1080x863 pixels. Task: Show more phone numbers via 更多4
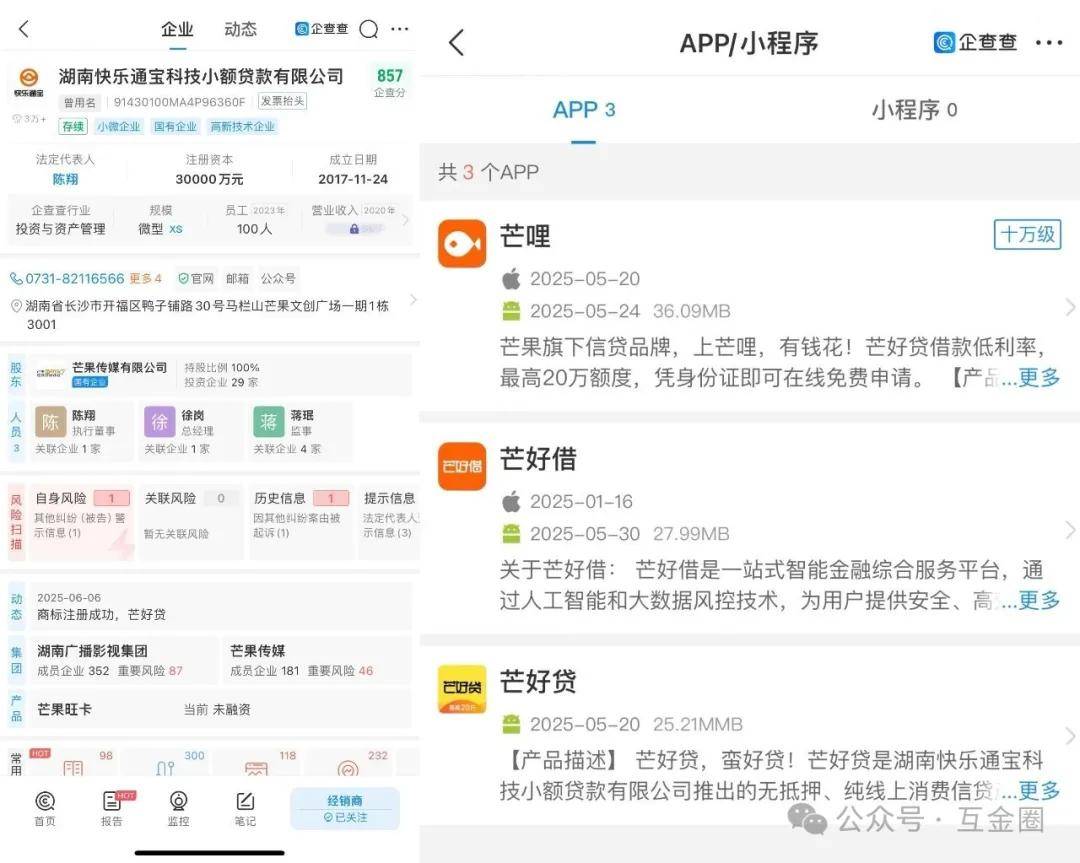[x=145, y=278]
